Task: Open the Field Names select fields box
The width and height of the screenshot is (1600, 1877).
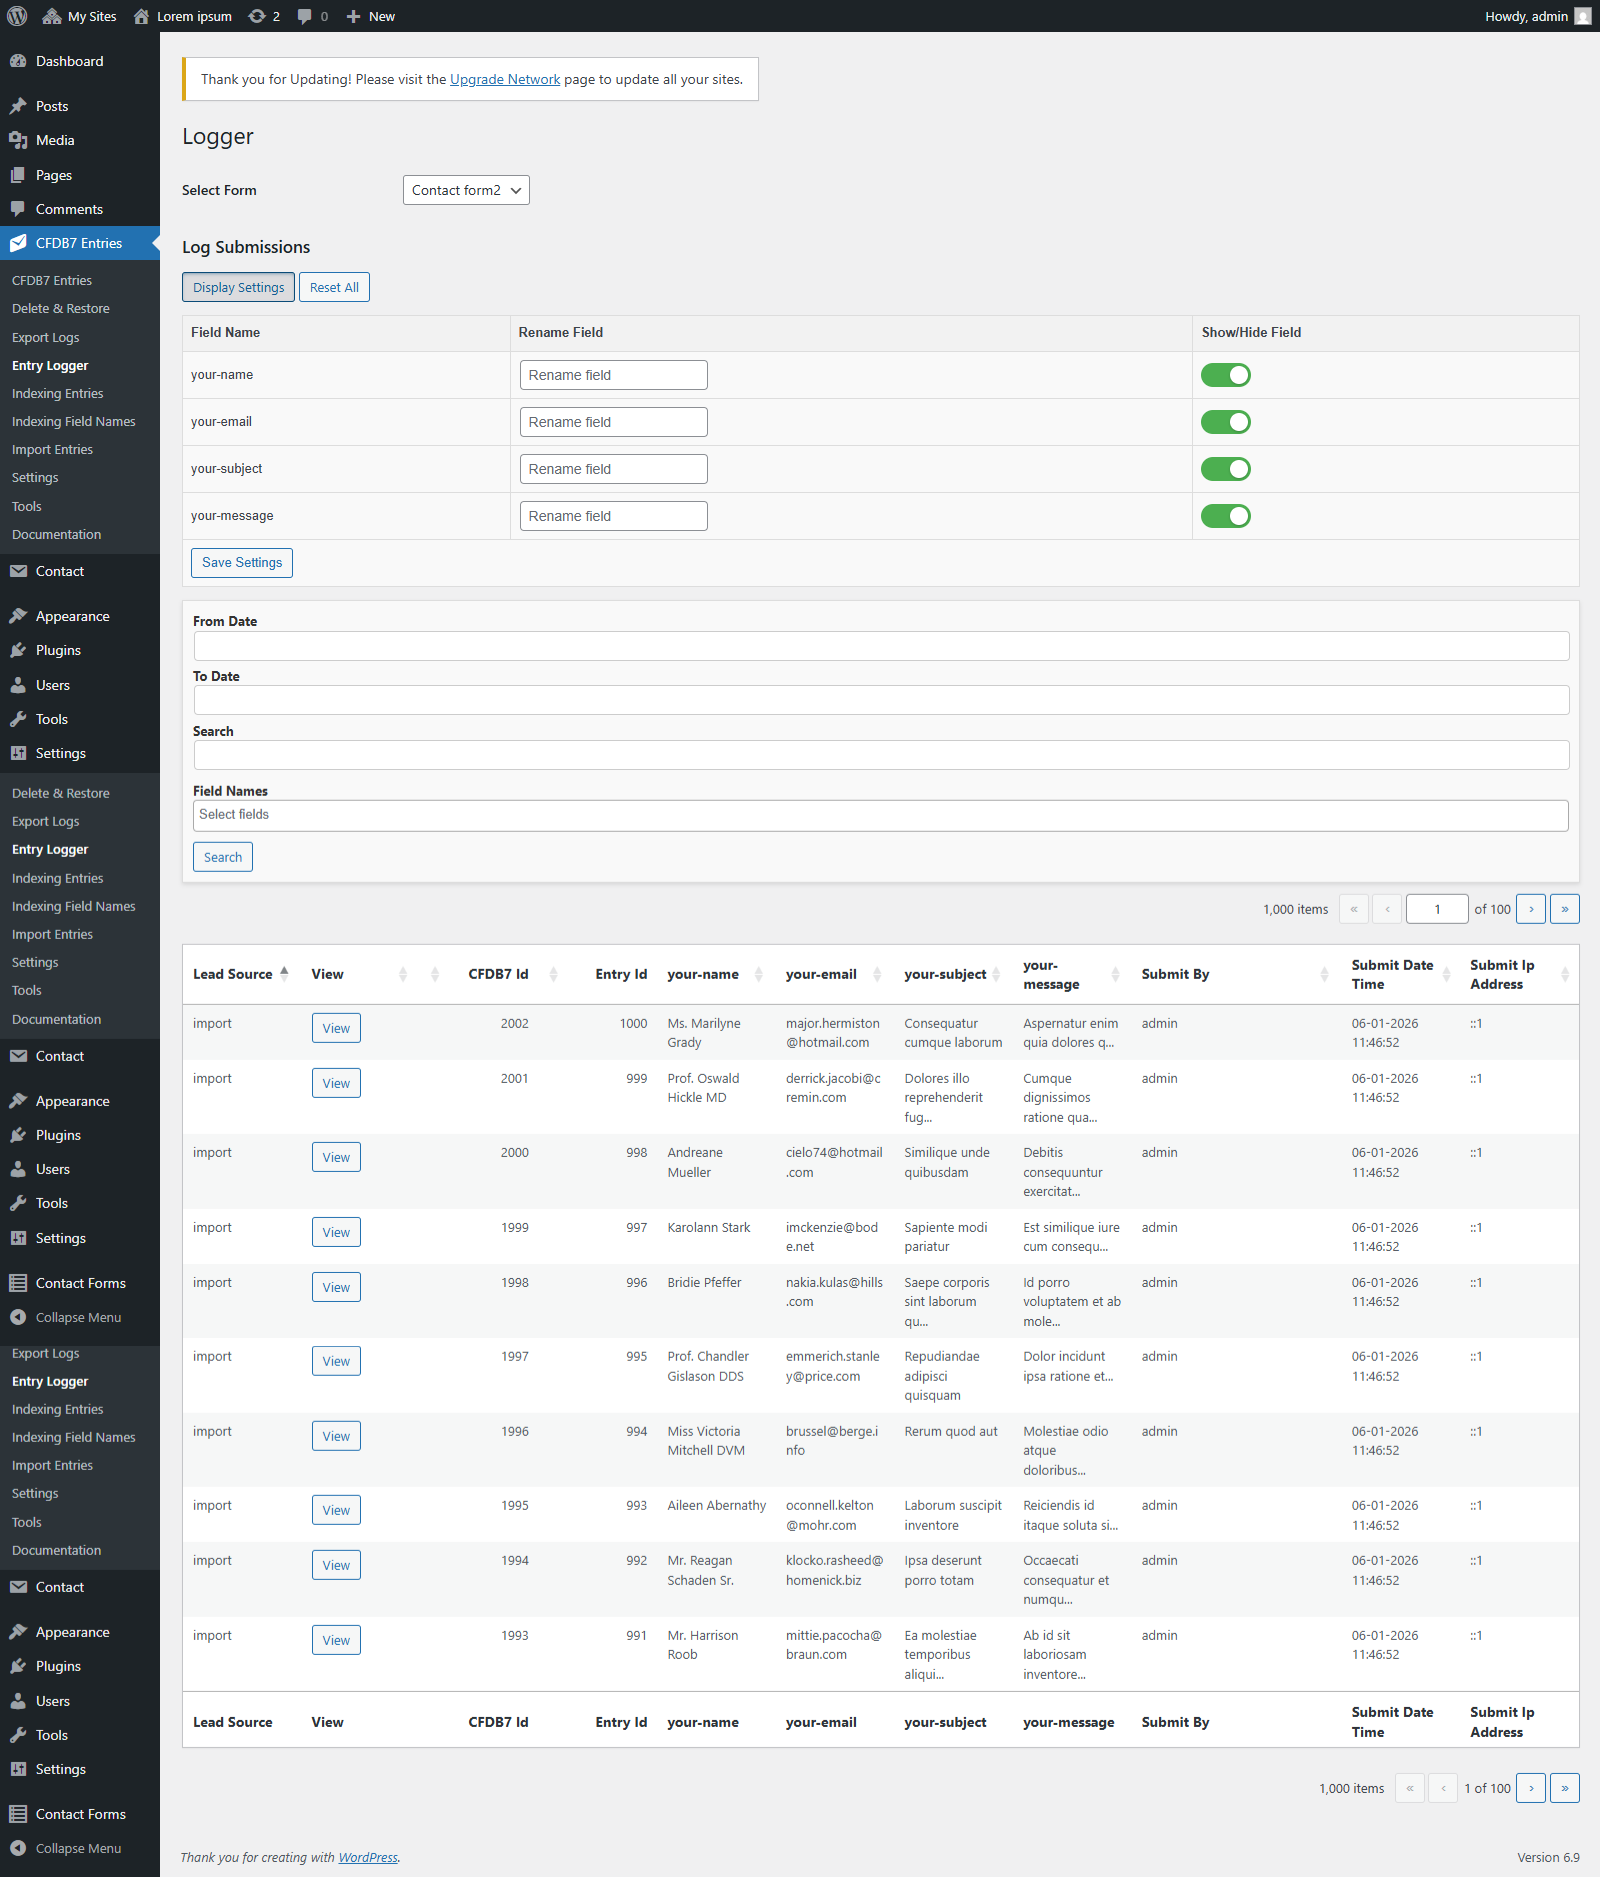Action: coord(880,815)
